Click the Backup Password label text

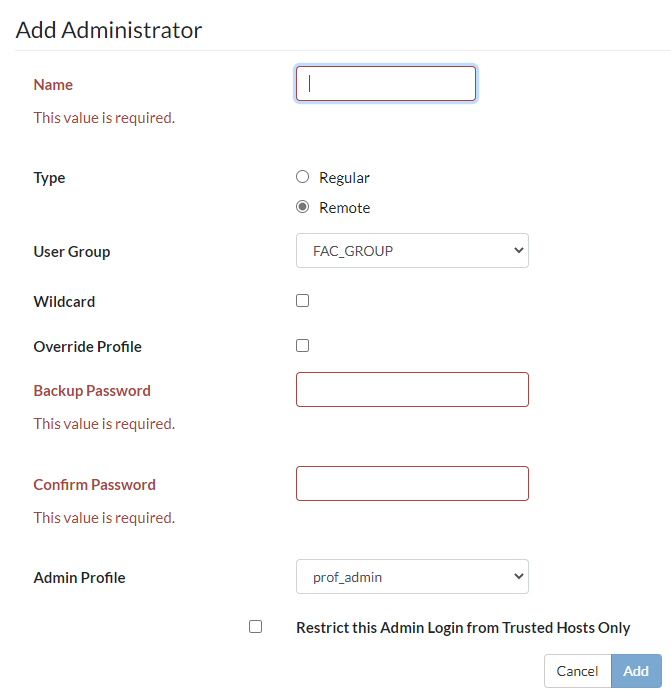[x=92, y=391]
